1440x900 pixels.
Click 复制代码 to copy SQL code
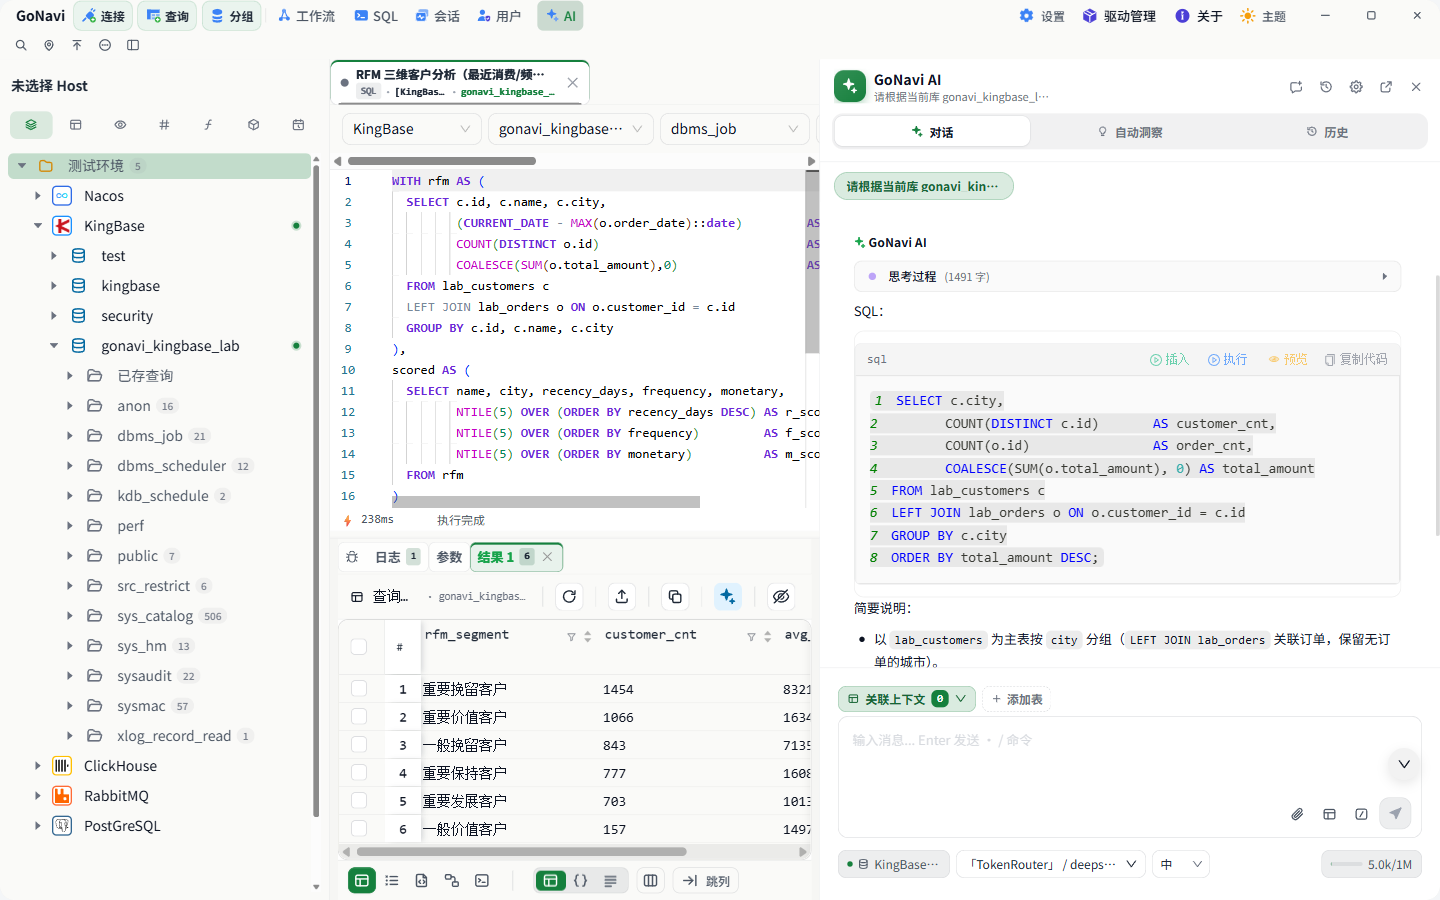click(1355, 359)
